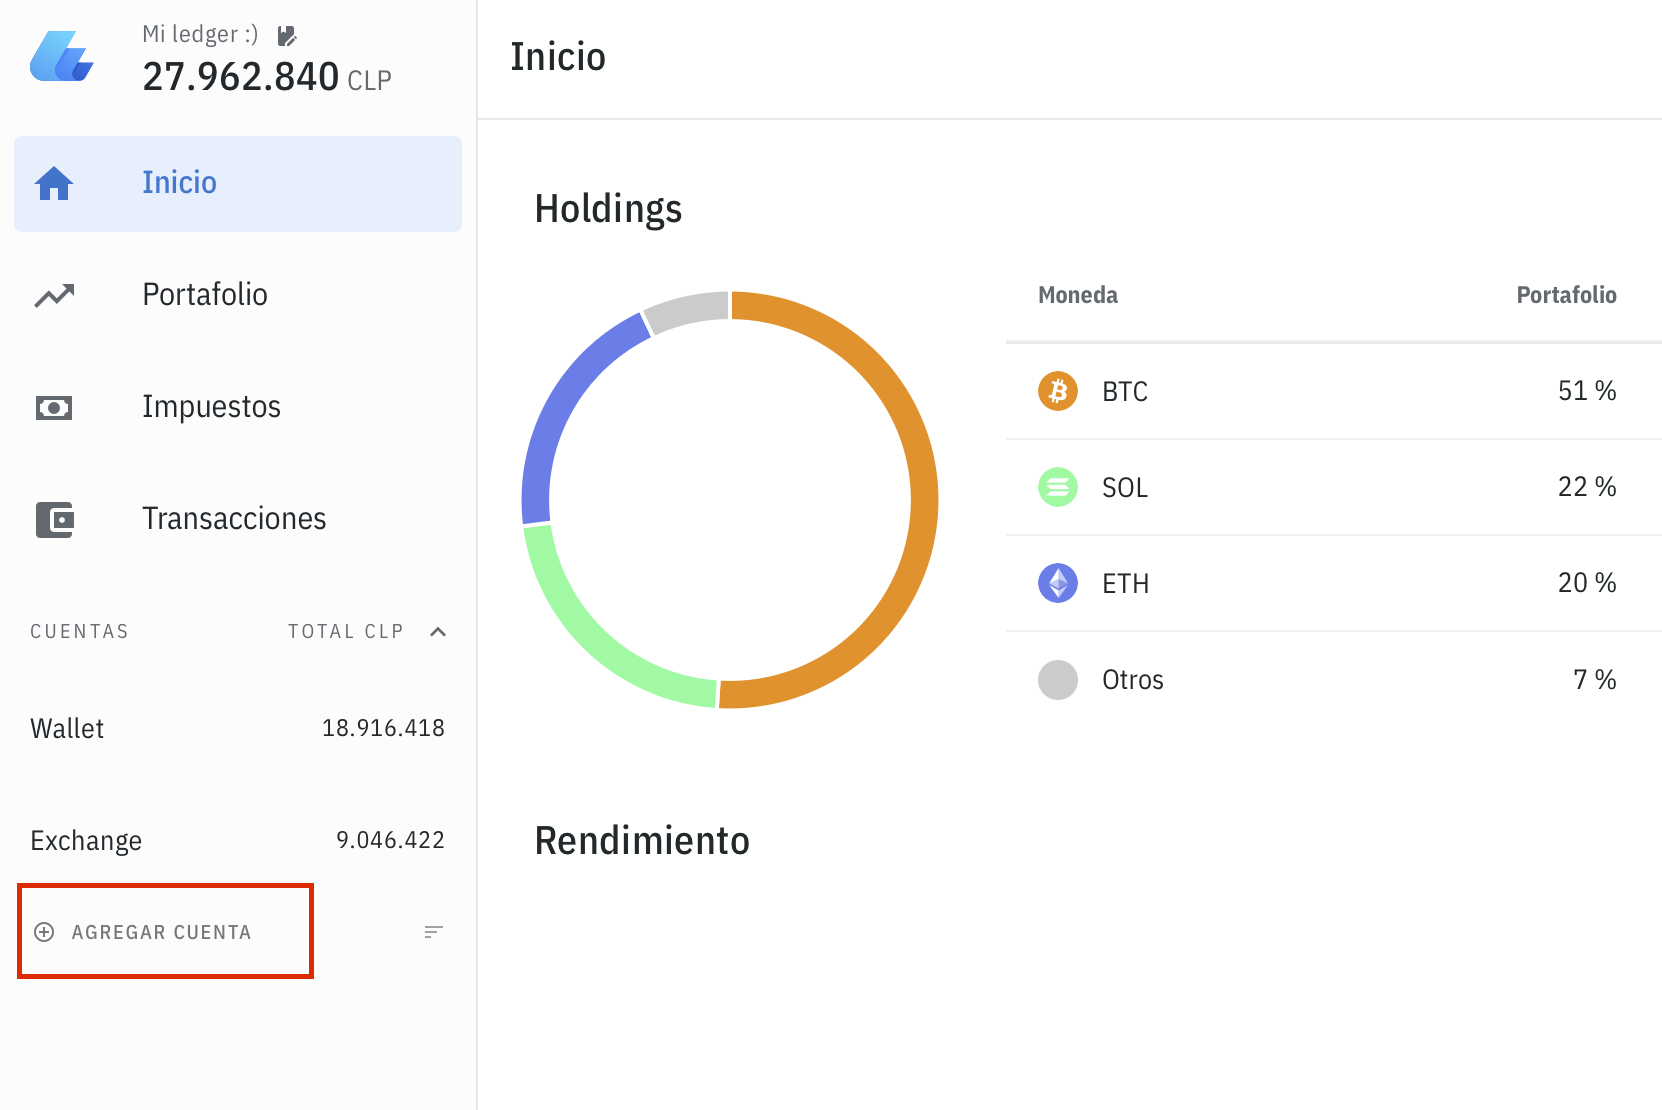Go to Portafolio section
Screen dimensions: 1662x1110
(x=238, y=296)
